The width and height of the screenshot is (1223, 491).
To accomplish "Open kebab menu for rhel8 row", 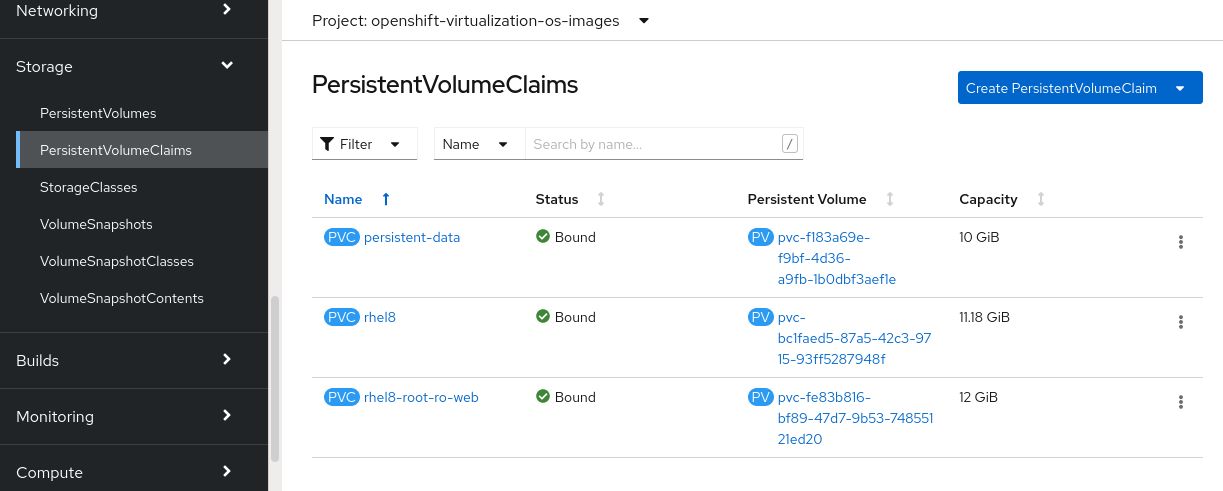I will (x=1181, y=322).
